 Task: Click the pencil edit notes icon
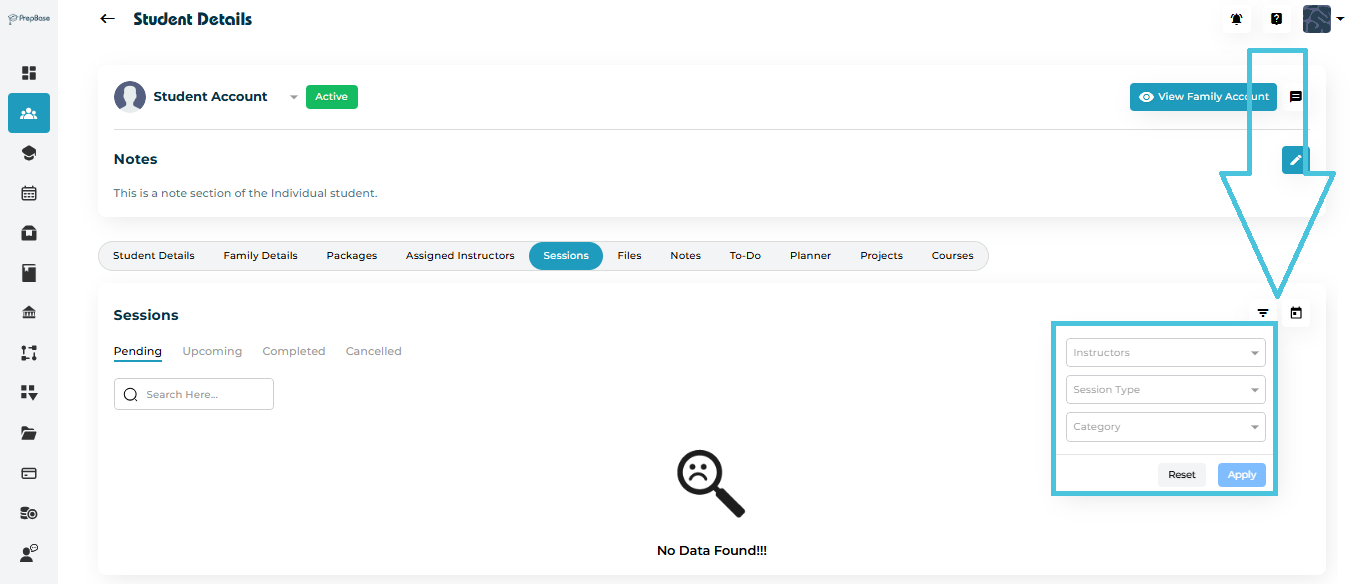(1295, 160)
